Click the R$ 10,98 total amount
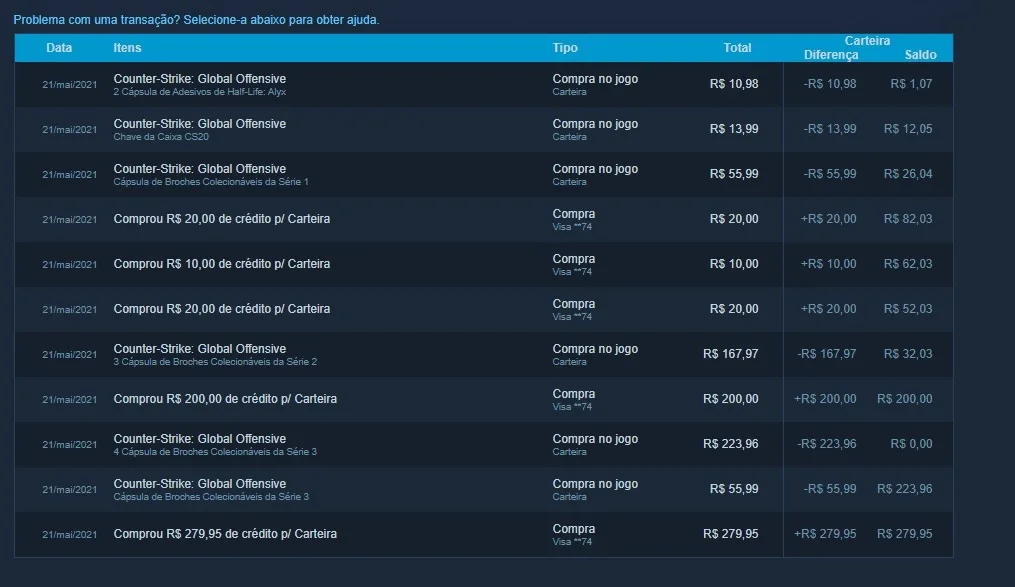1015x587 pixels. (x=734, y=84)
